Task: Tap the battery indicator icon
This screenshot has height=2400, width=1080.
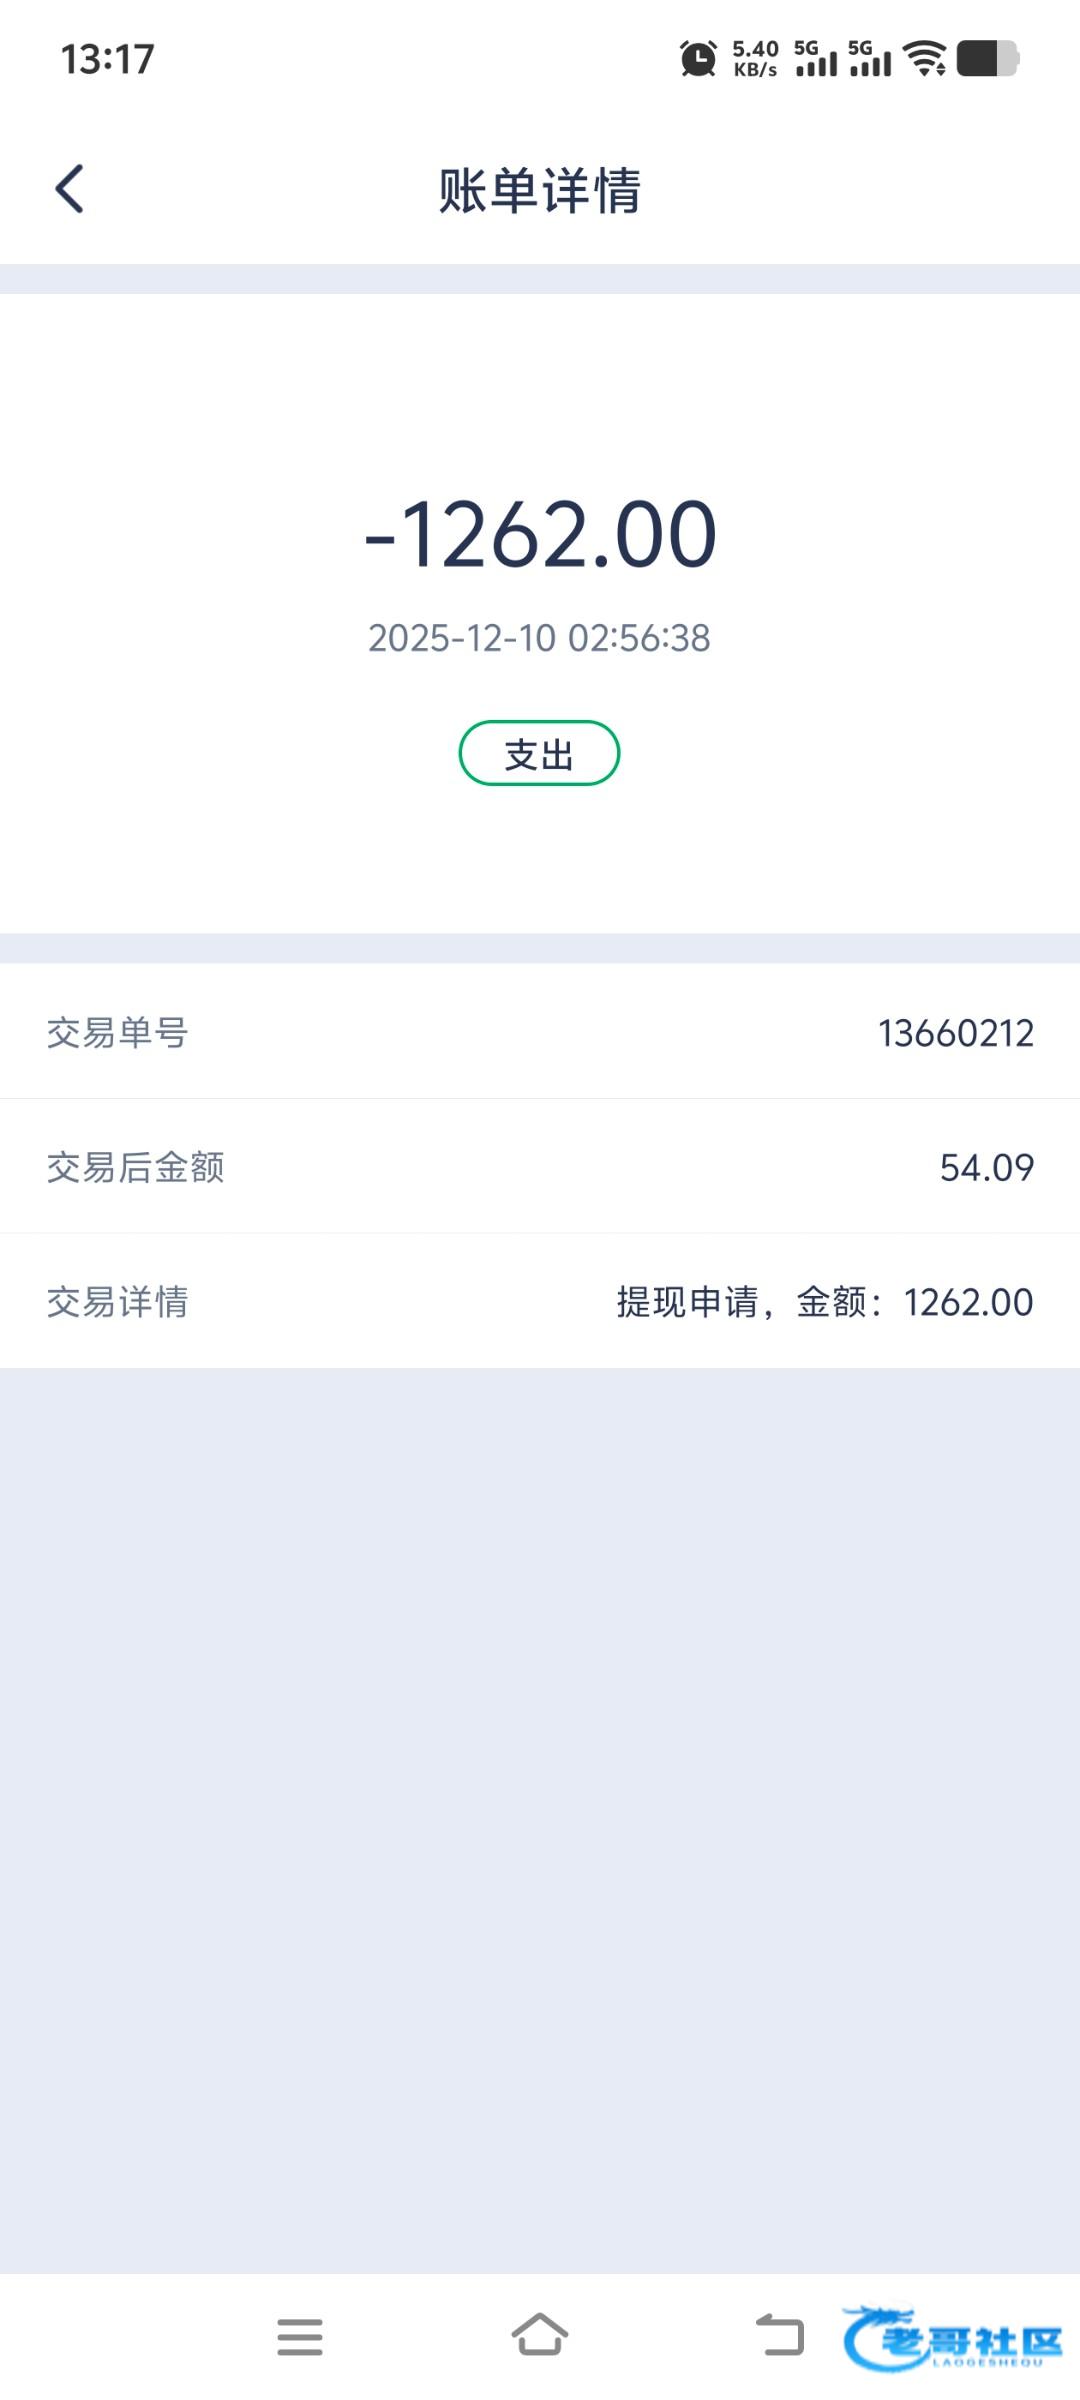Action: pyautogui.click(x=987, y=58)
